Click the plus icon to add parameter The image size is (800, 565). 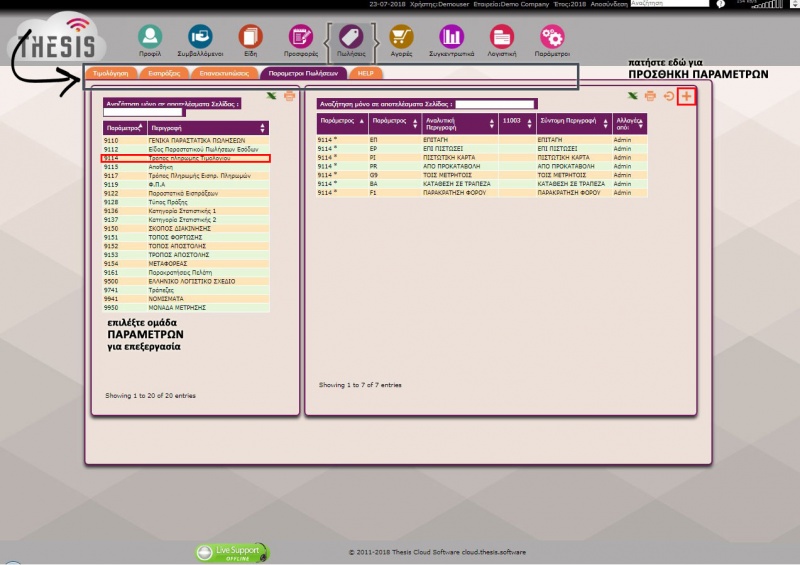pyautogui.click(x=686, y=96)
